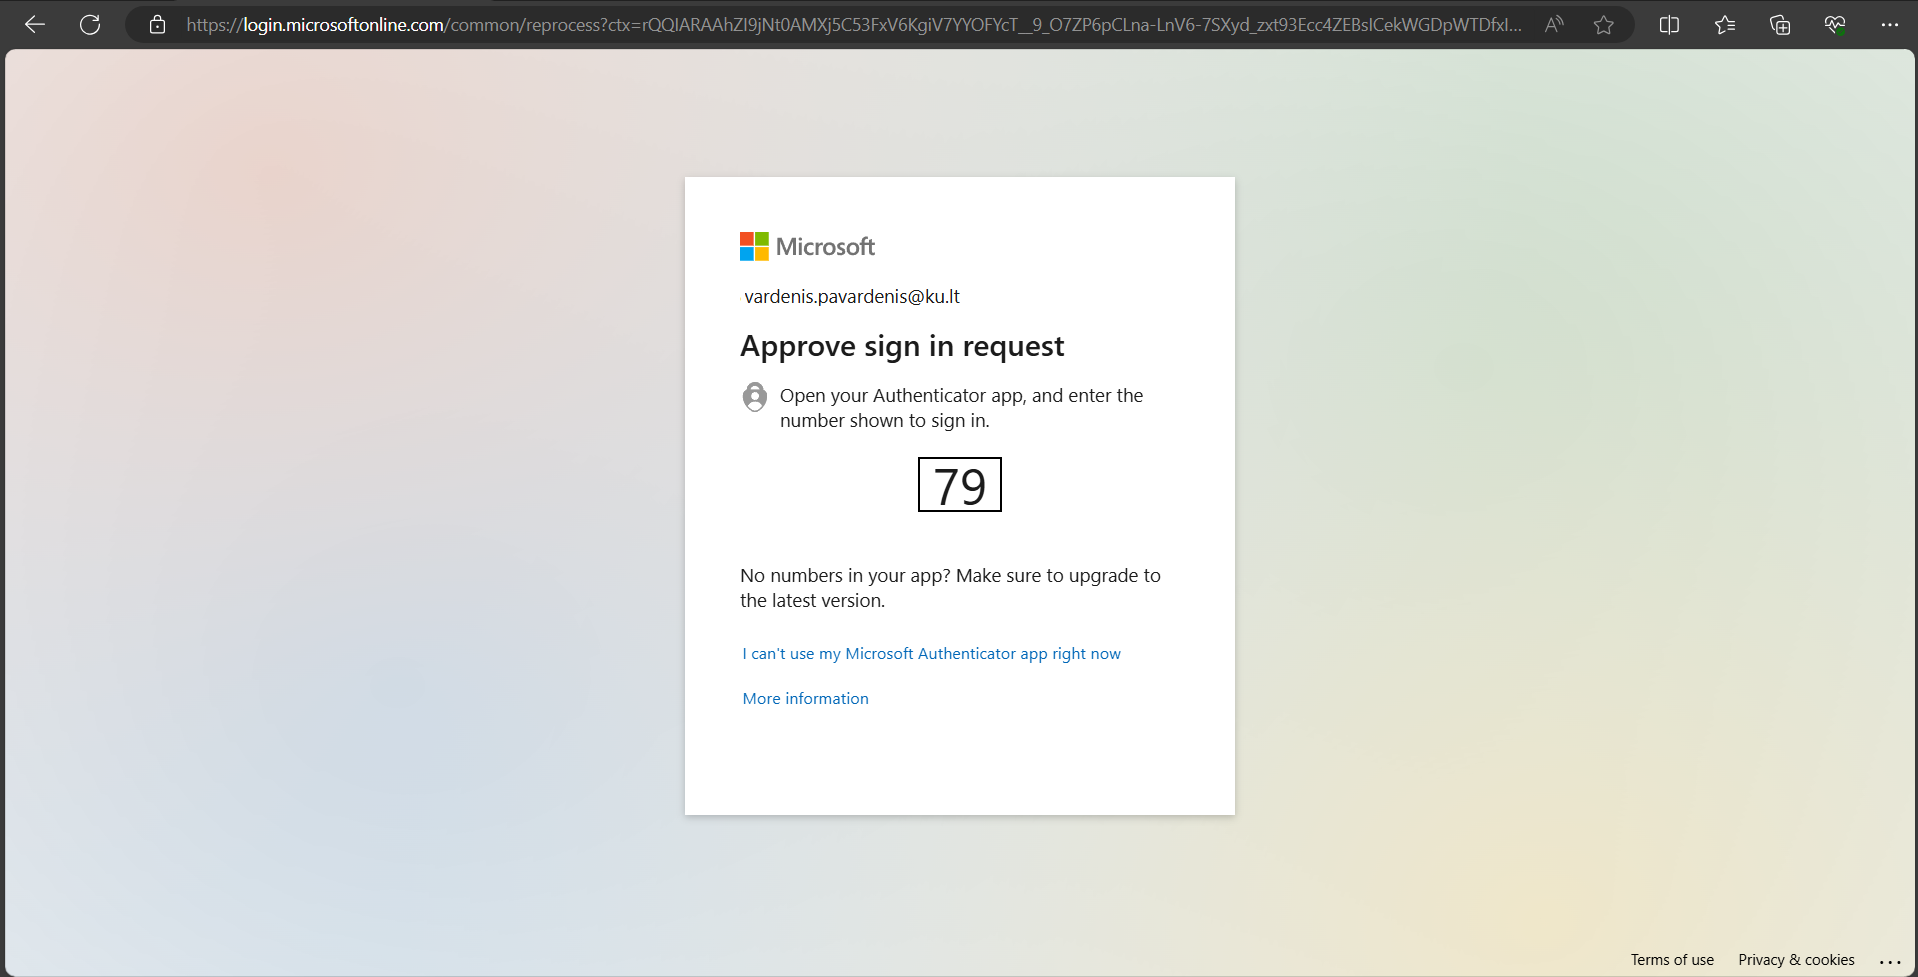View site information via lock icon
This screenshot has height=977, width=1918.
coord(157,25)
